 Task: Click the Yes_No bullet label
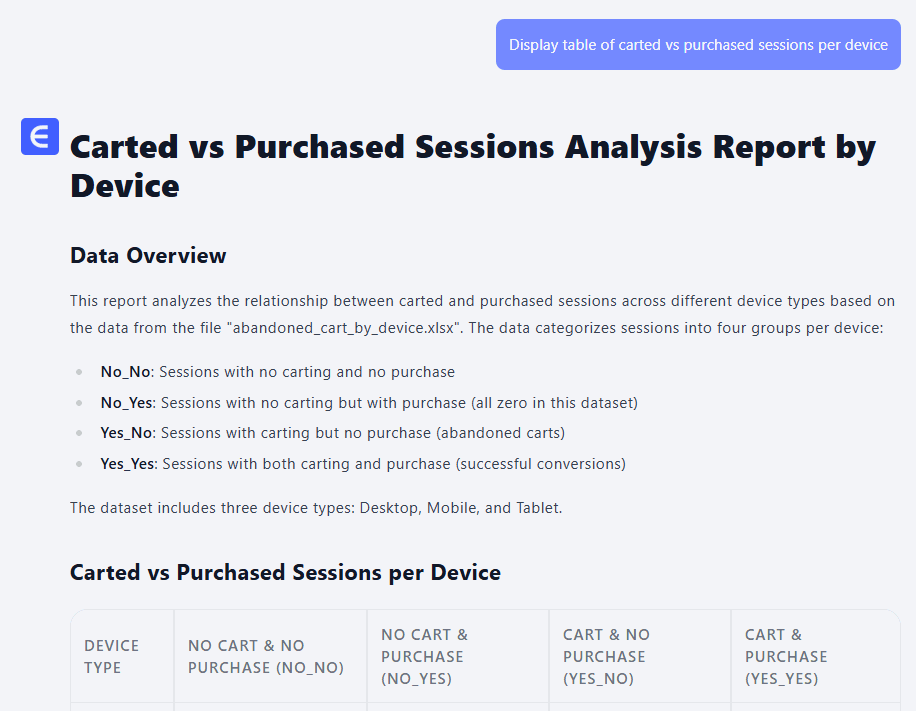click(x=127, y=433)
